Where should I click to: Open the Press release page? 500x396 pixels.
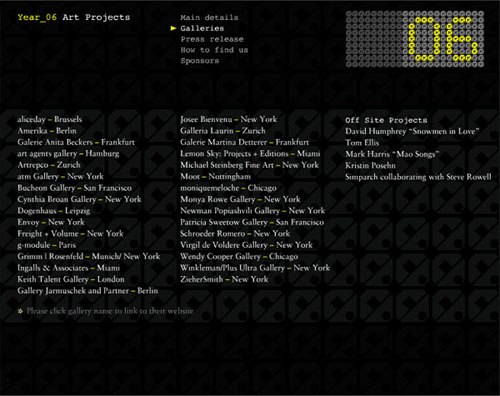[x=212, y=39]
